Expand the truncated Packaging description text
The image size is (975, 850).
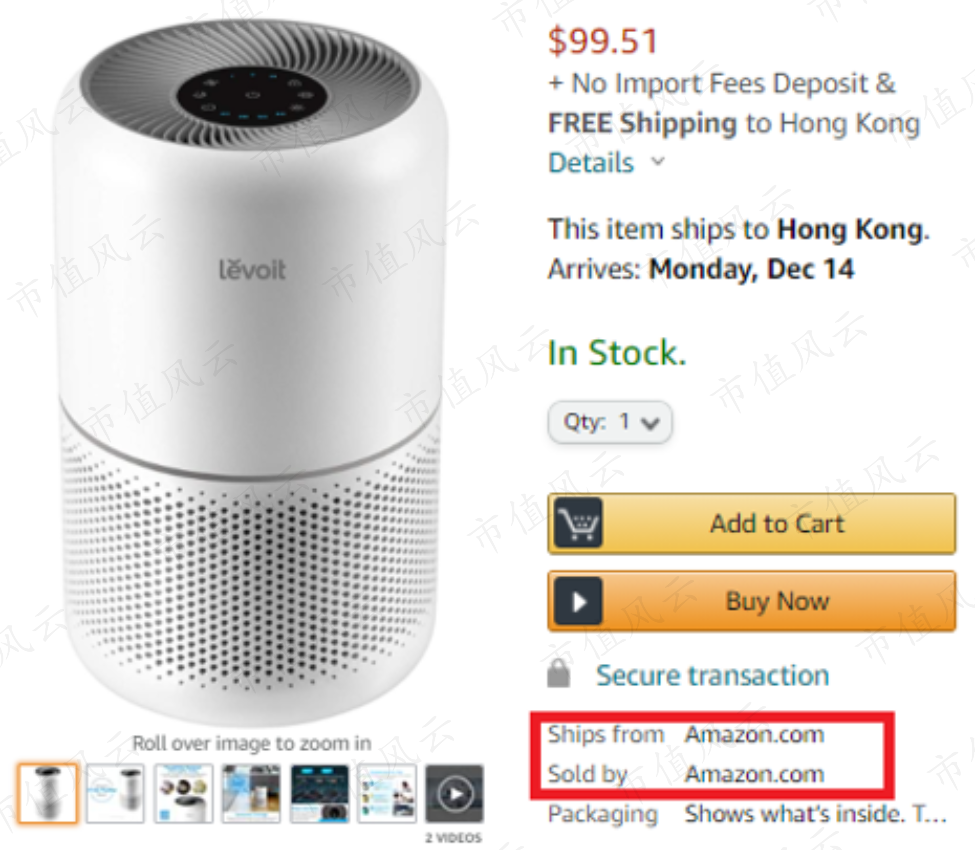815,814
